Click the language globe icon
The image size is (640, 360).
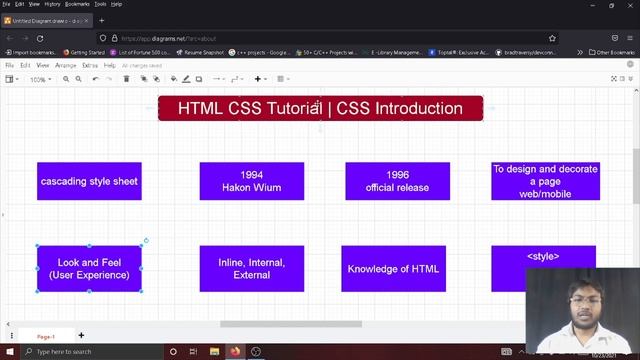(630, 64)
